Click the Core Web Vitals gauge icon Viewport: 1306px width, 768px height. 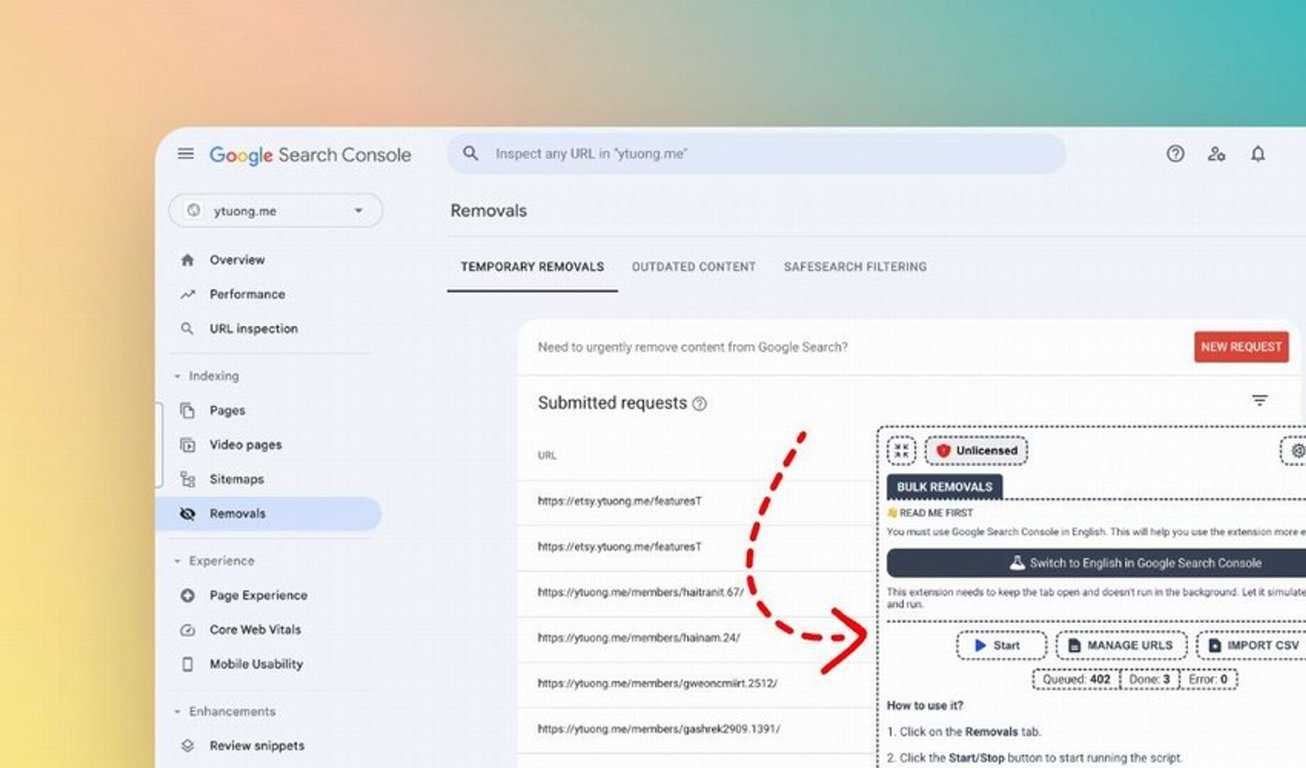[x=187, y=630]
